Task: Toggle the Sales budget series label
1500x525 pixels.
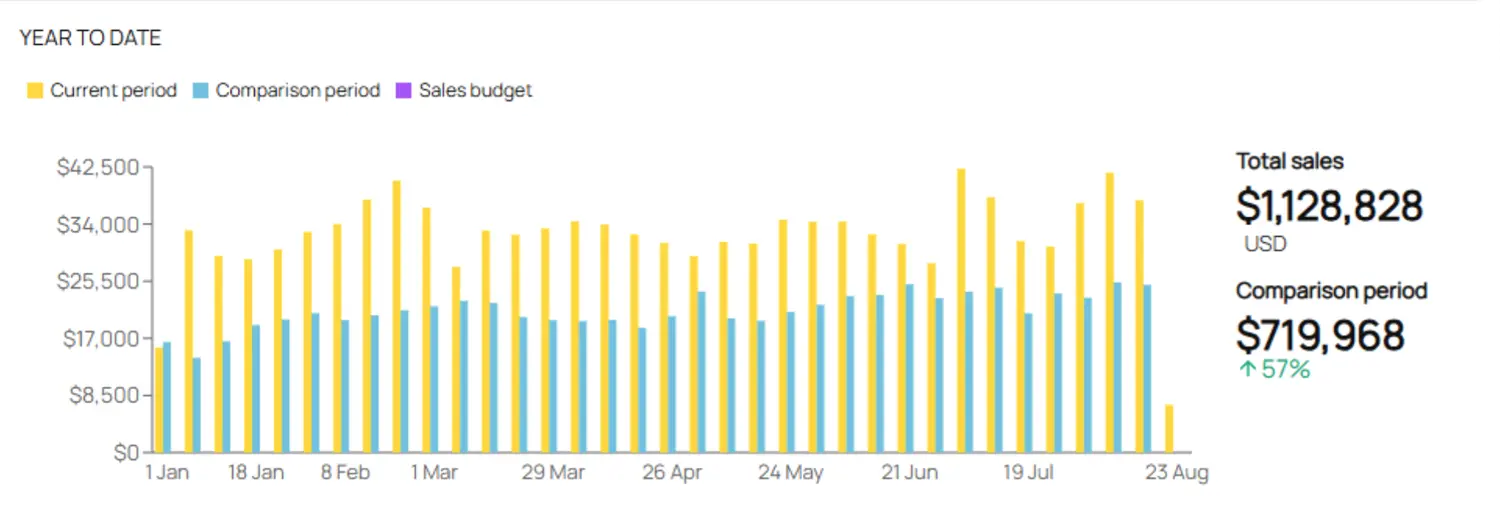Action: (x=475, y=91)
